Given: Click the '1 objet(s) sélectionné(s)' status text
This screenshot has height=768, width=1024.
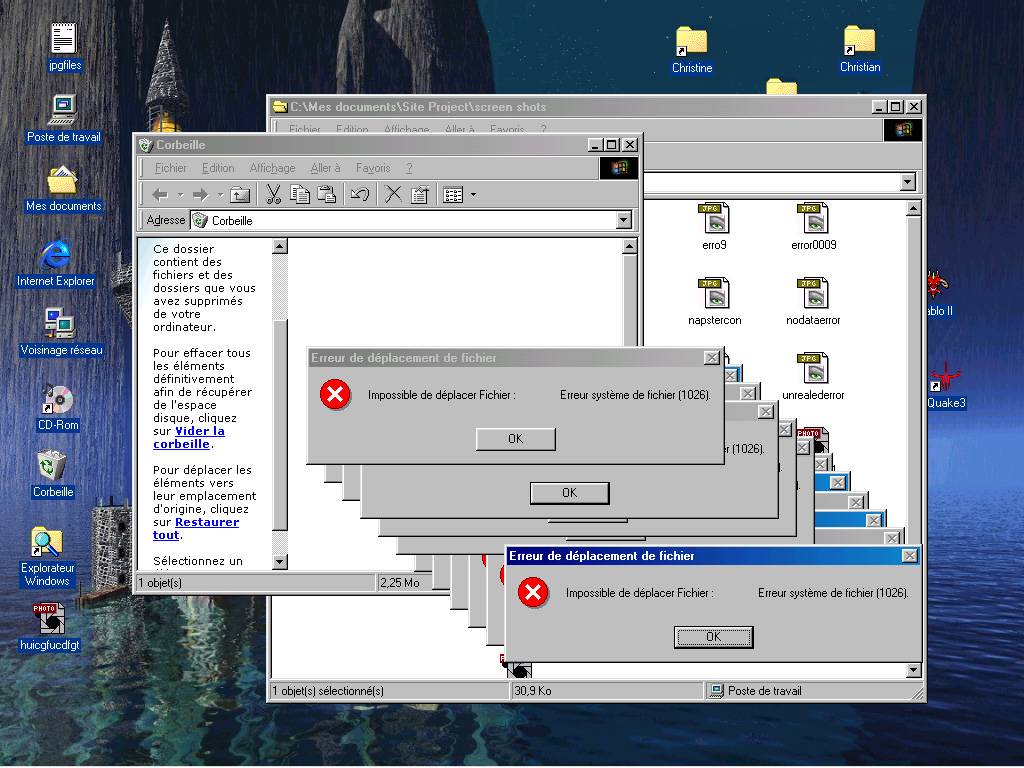Looking at the screenshot, I should coord(328,691).
